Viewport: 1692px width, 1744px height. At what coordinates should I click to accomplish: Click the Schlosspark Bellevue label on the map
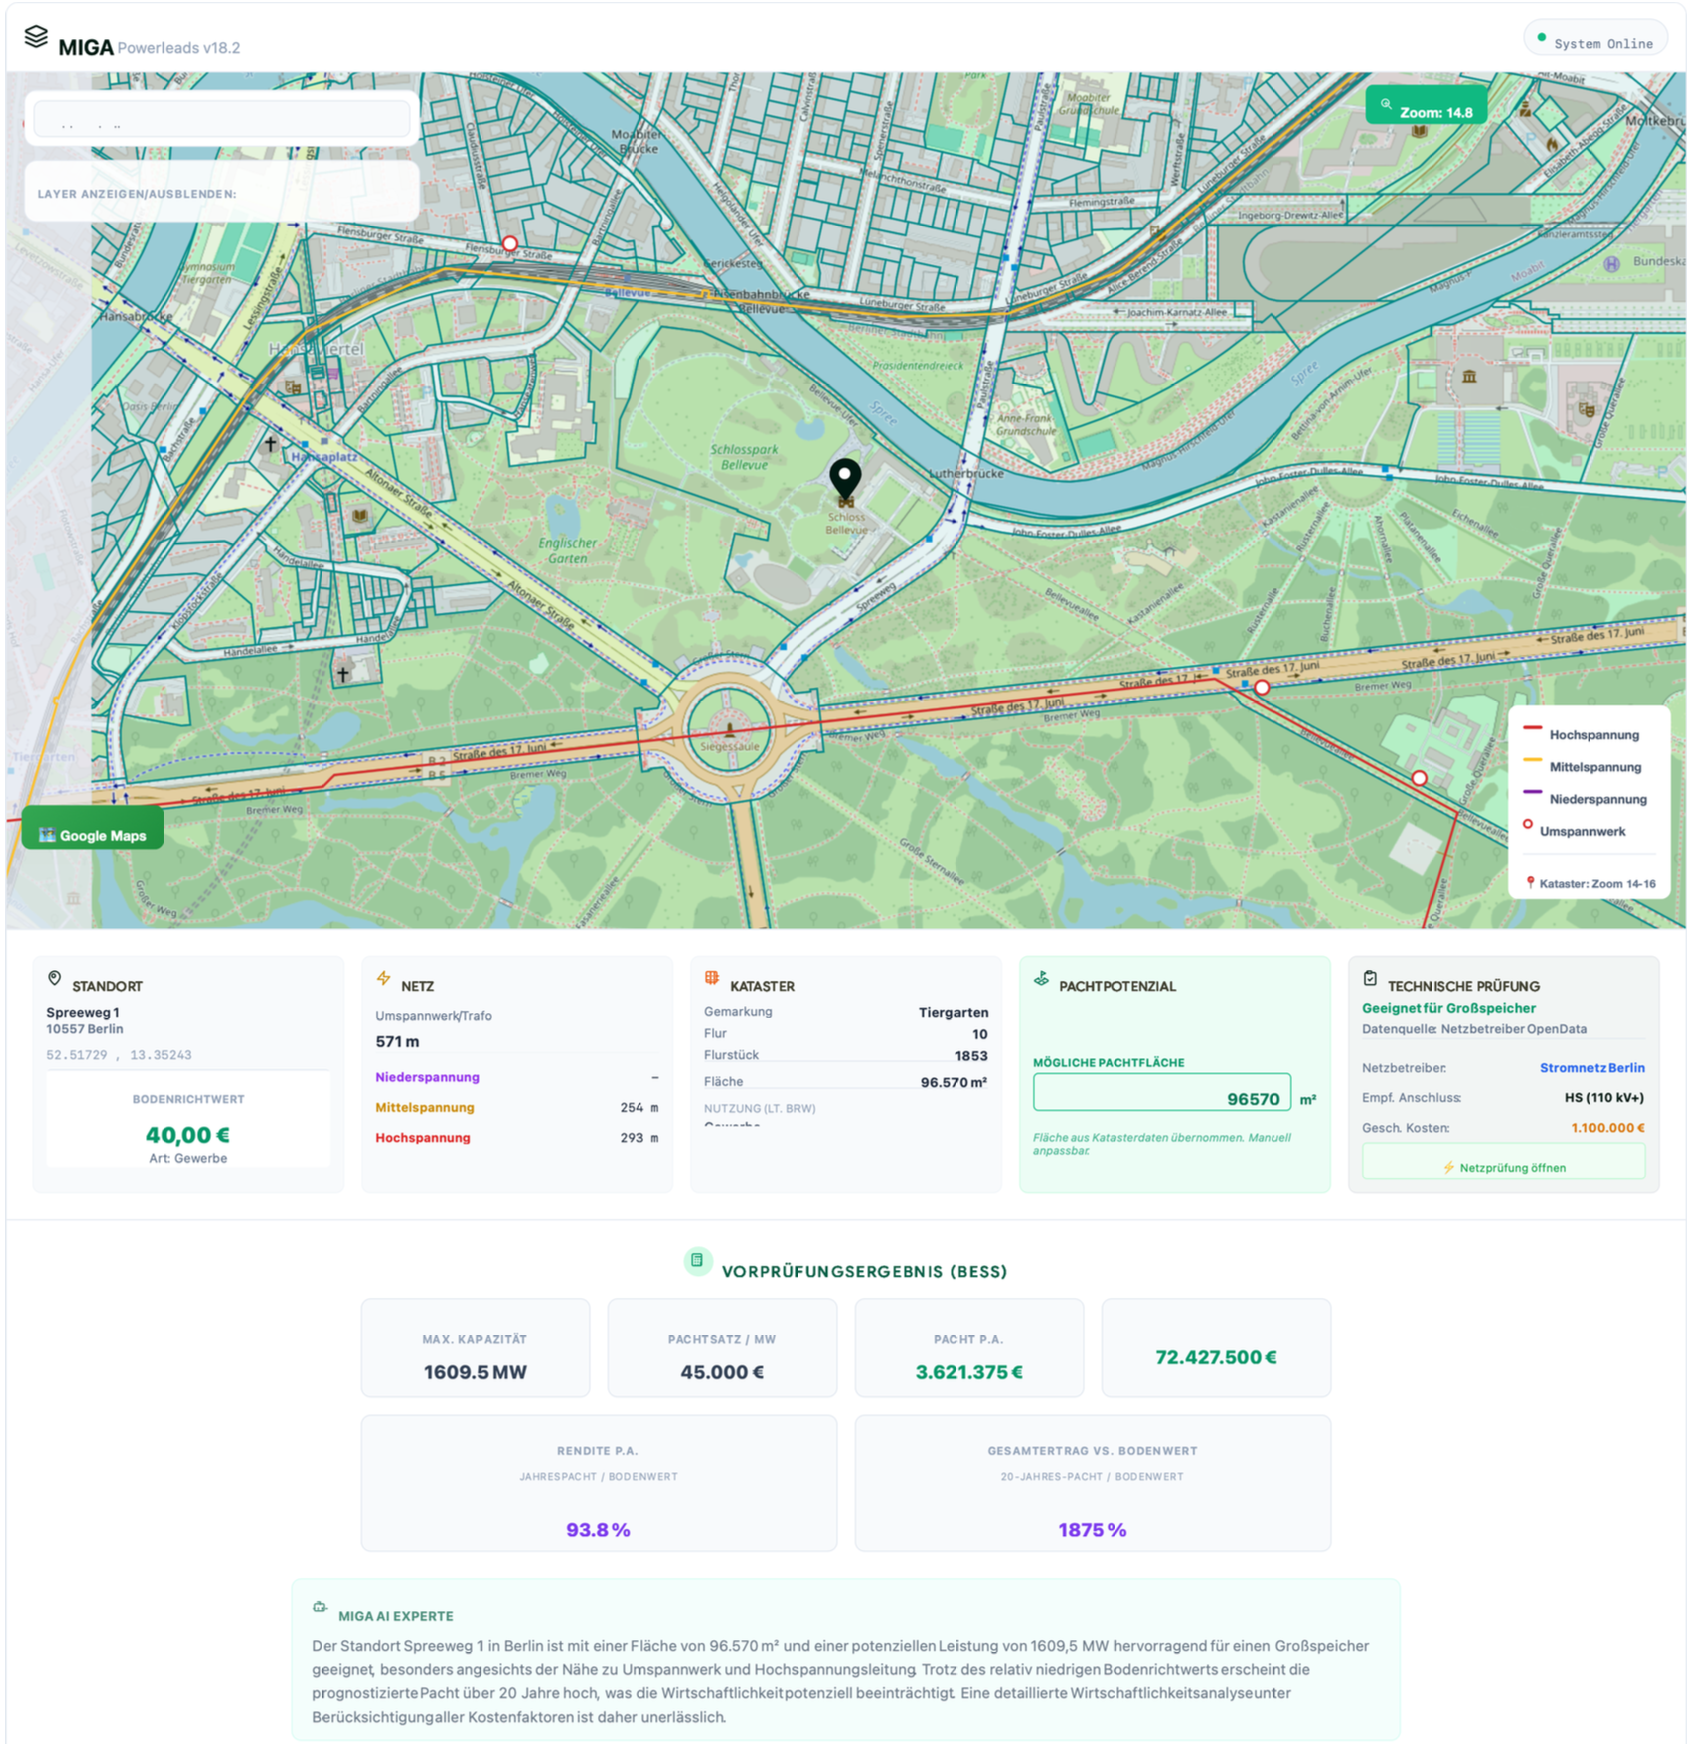[x=744, y=457]
